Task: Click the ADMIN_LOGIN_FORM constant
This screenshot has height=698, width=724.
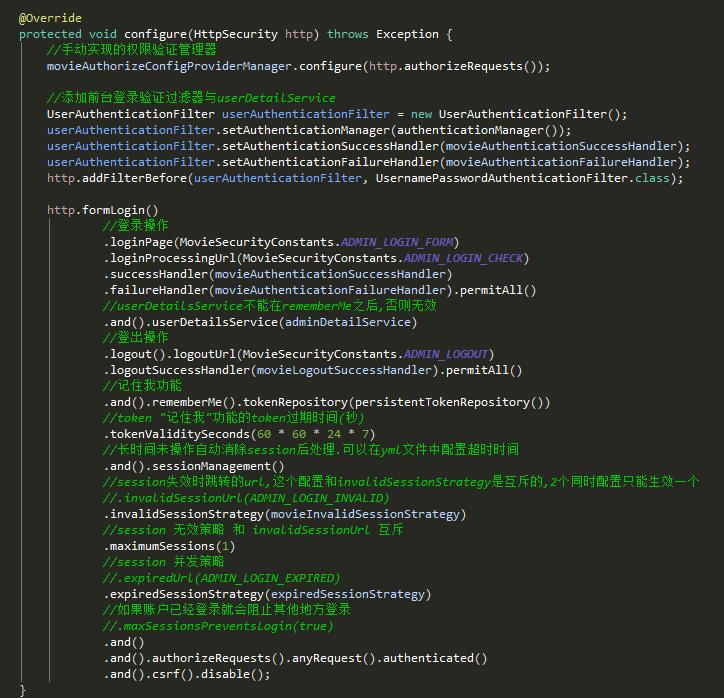Action: pos(397,242)
